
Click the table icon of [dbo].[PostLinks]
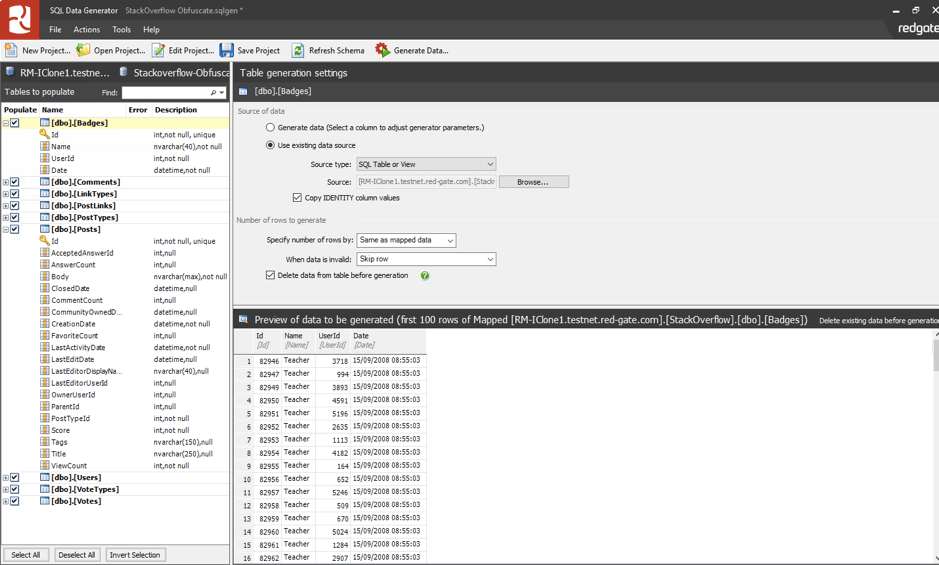click(x=44, y=206)
